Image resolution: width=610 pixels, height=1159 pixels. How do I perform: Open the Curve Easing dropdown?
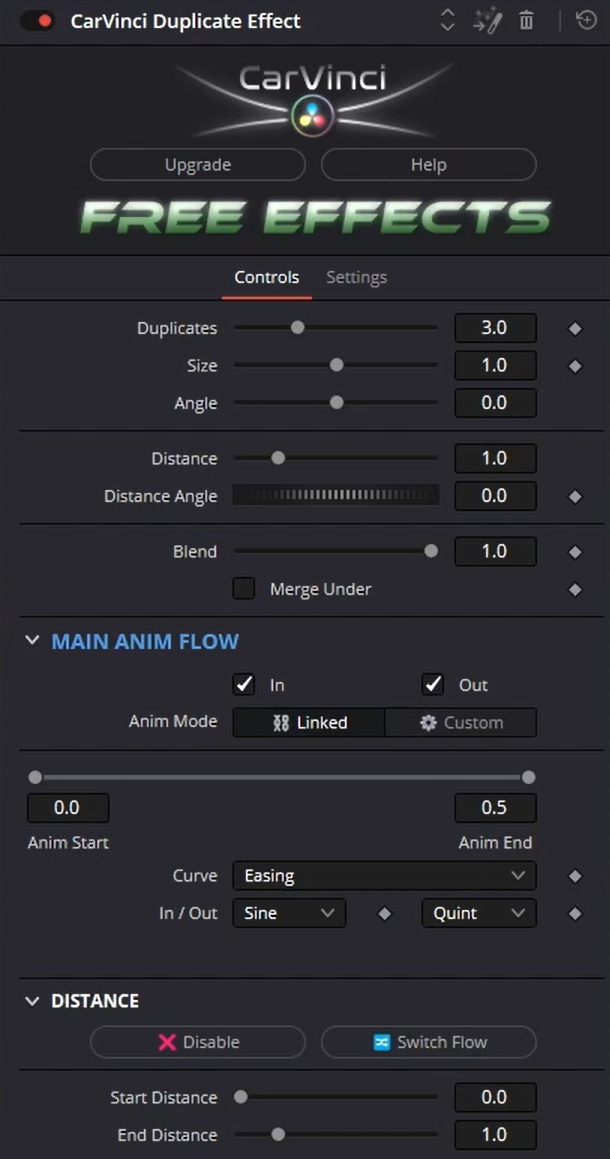pos(384,876)
